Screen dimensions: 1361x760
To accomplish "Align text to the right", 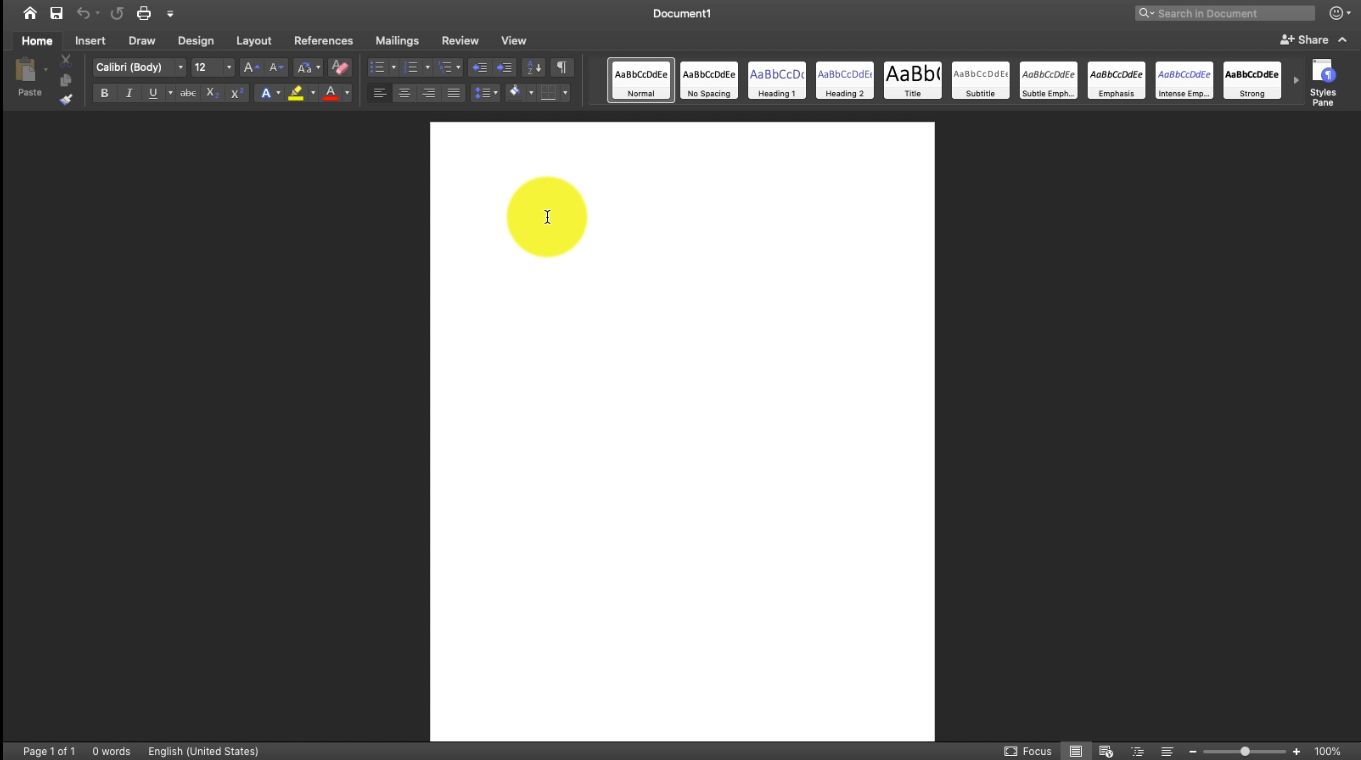I will [429, 93].
